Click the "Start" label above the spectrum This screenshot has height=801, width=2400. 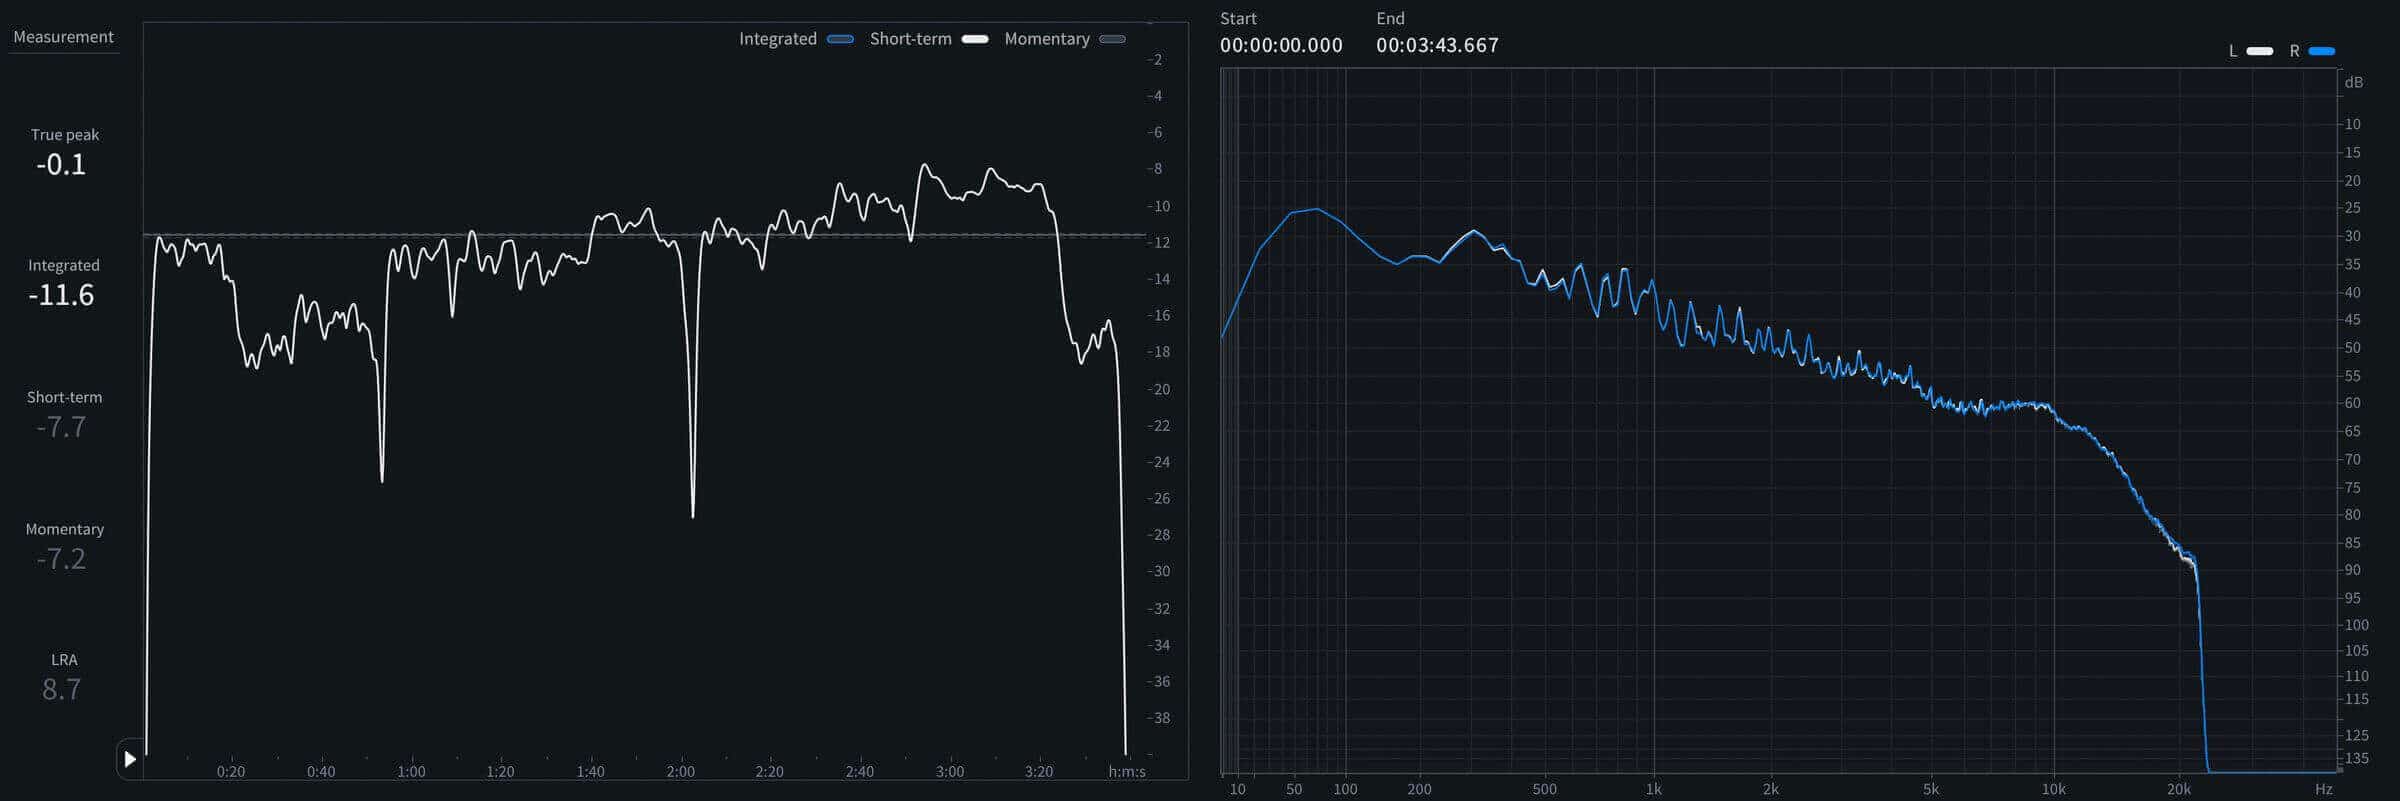pos(1238,19)
